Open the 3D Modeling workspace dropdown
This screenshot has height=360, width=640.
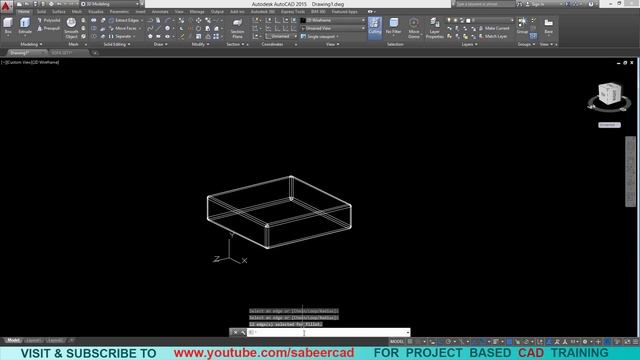pos(110,4)
